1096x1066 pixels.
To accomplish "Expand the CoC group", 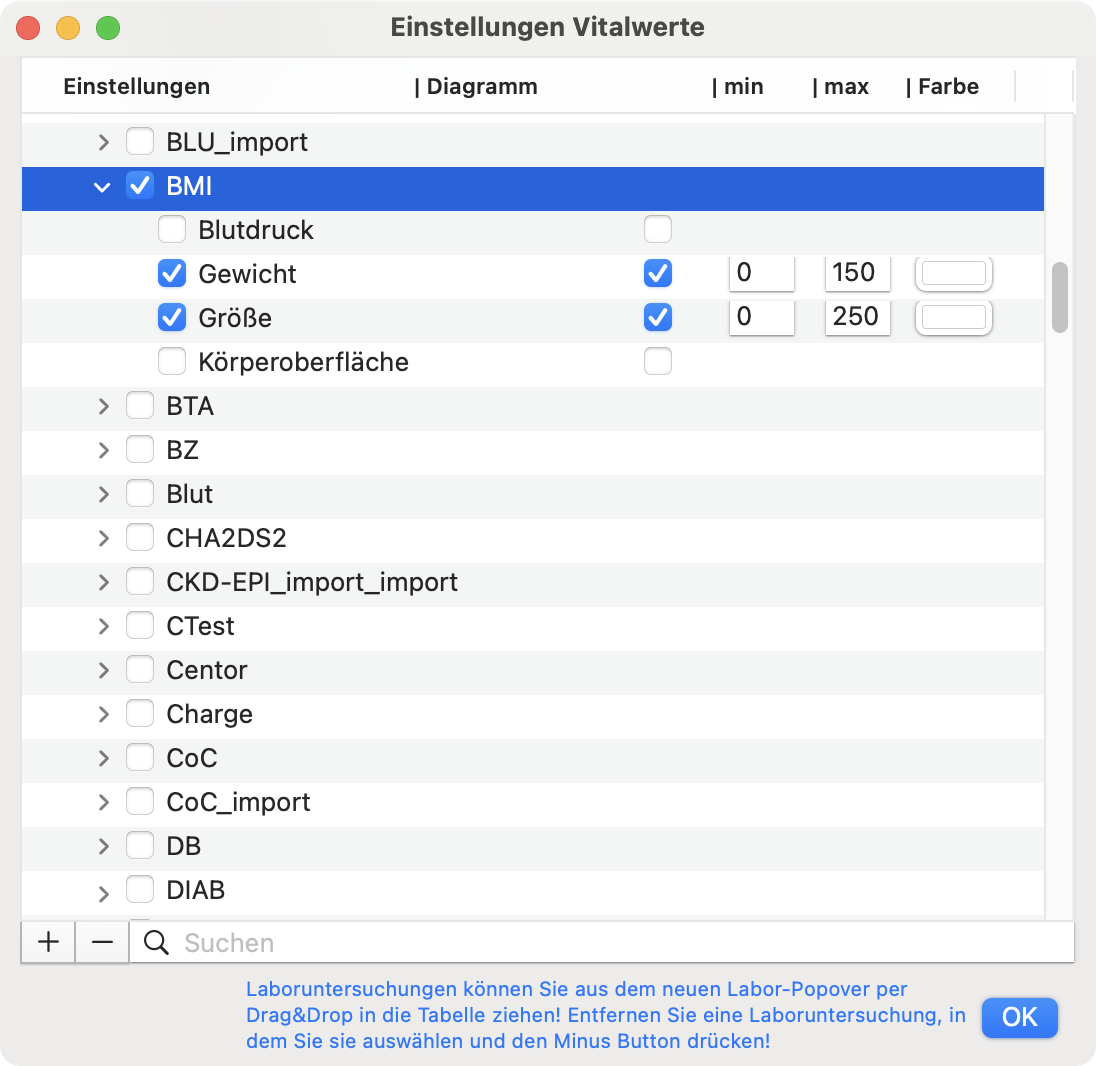I will coord(103,758).
